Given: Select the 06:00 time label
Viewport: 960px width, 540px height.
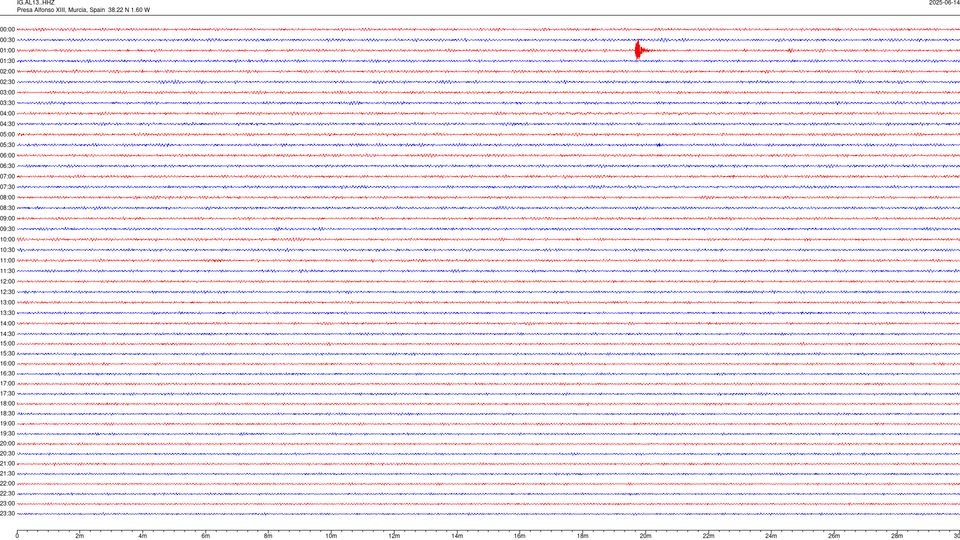Looking at the screenshot, I should [x=7, y=156].
